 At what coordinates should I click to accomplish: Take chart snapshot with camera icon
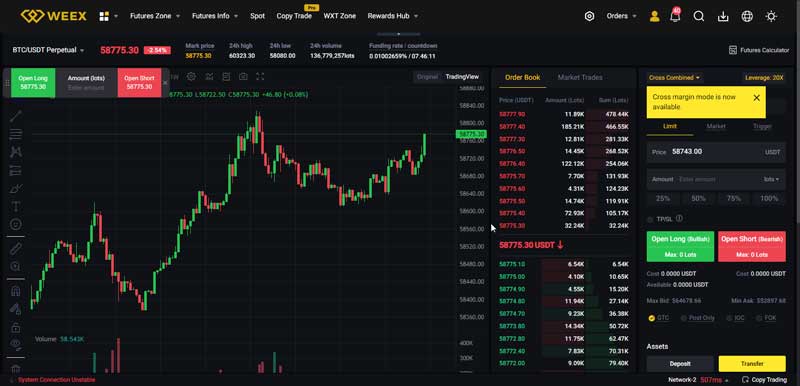(x=243, y=76)
